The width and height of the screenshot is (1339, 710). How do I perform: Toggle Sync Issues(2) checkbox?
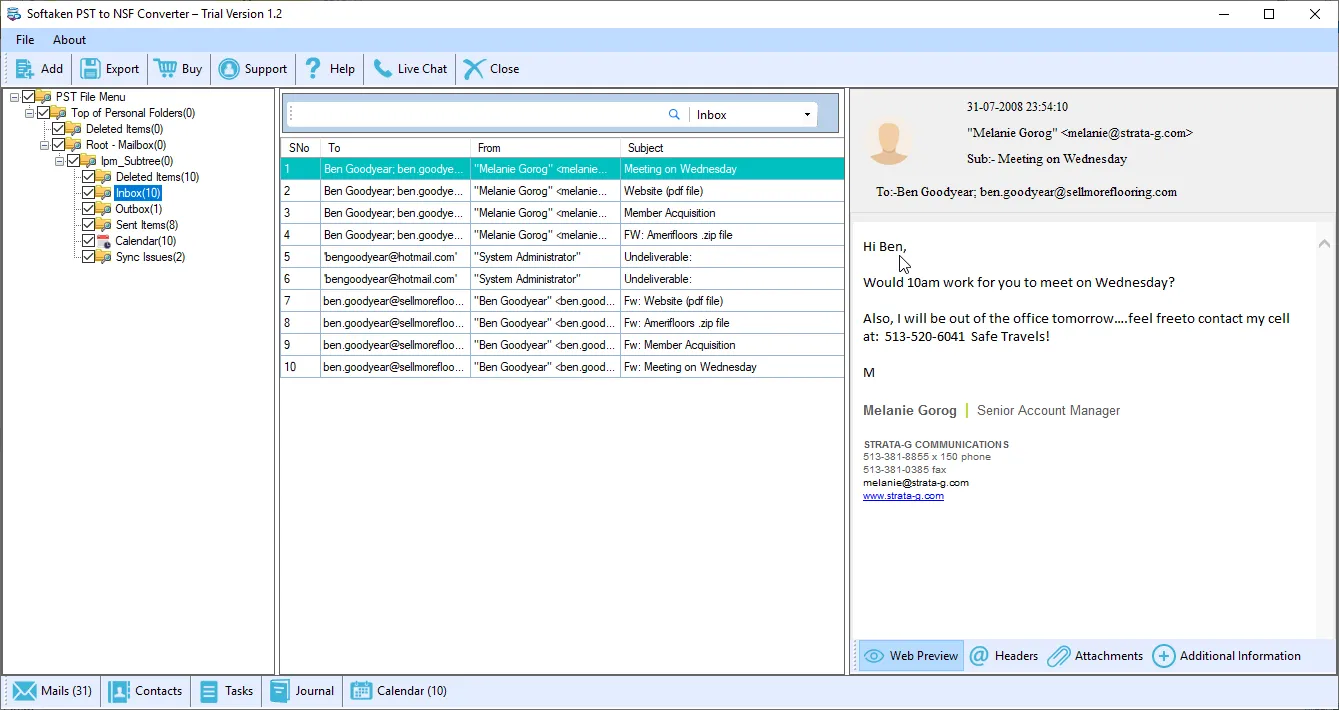click(x=88, y=257)
